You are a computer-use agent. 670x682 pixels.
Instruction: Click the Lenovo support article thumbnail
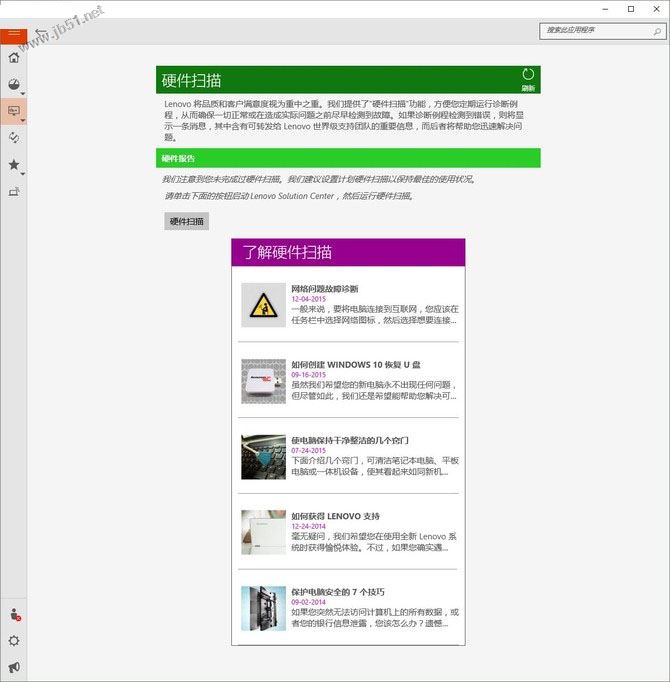pos(264,532)
